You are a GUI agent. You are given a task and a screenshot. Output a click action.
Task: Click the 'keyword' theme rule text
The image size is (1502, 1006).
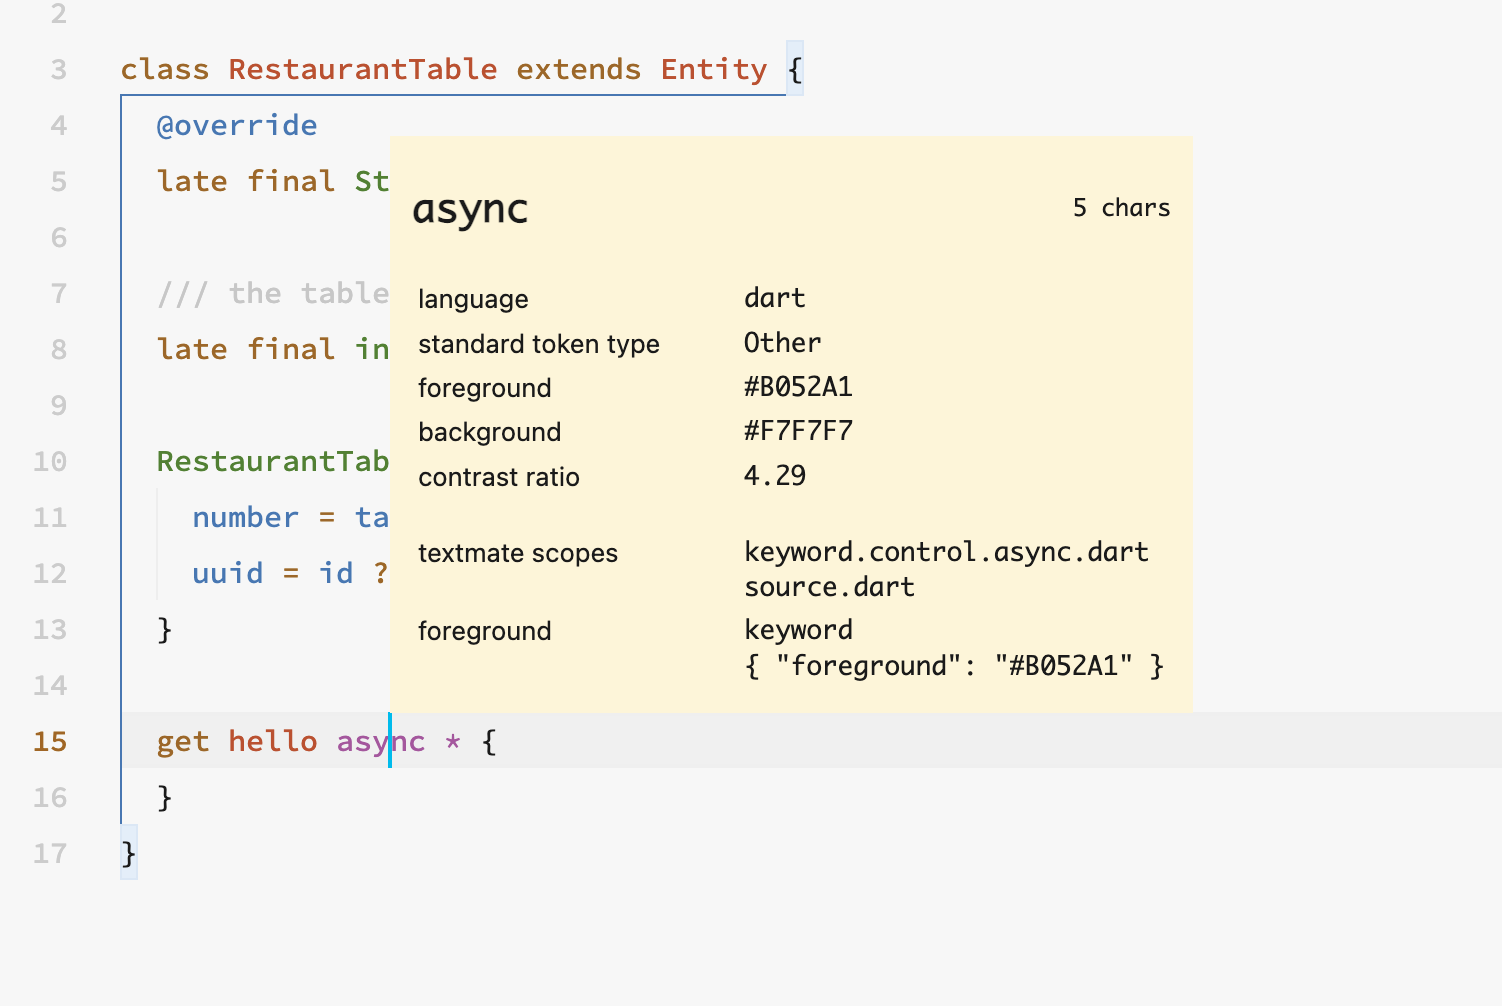tap(798, 631)
